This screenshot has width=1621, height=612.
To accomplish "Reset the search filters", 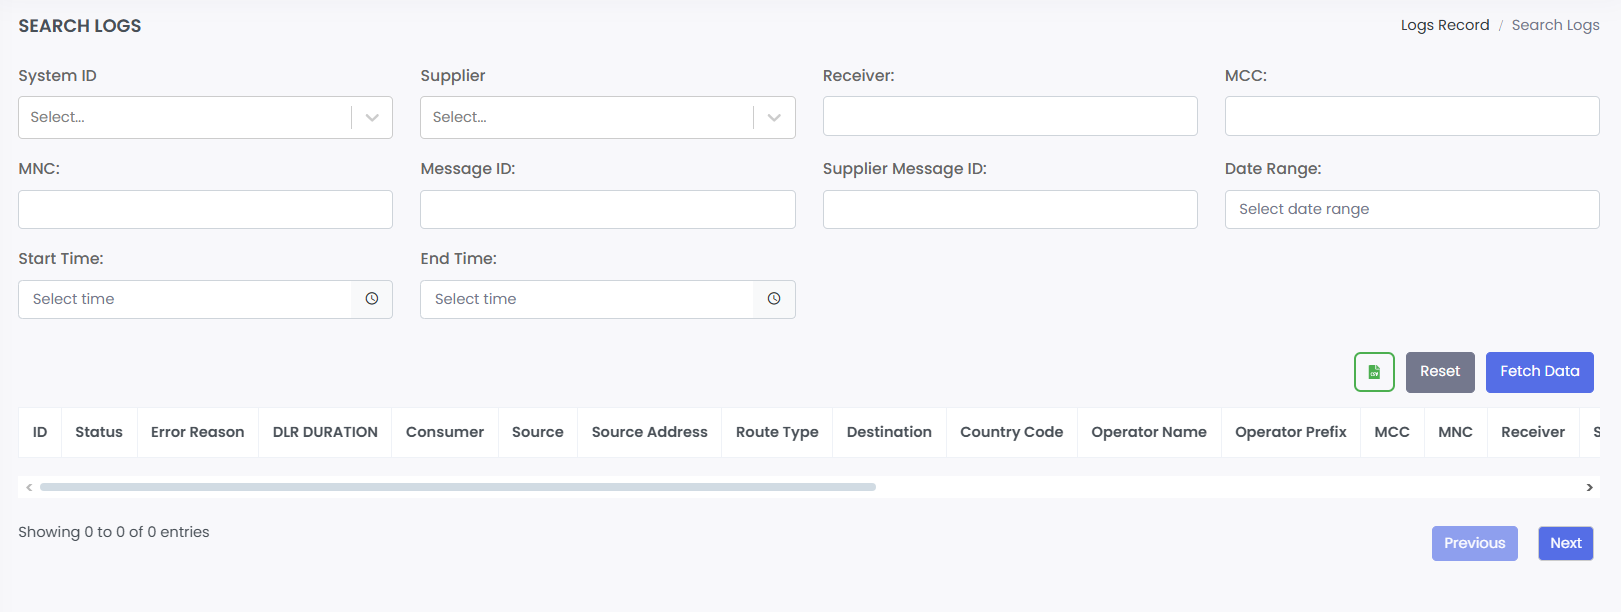I will (1439, 372).
